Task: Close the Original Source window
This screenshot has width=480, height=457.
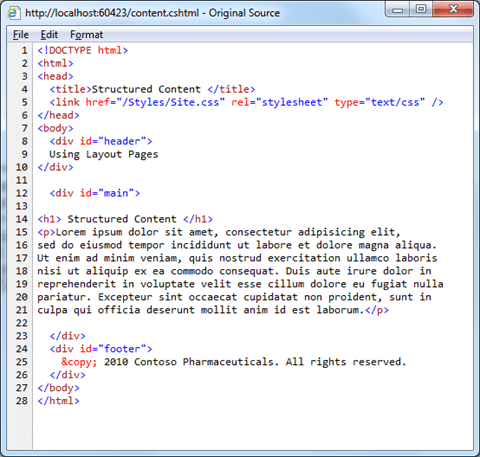Action: (x=453, y=9)
